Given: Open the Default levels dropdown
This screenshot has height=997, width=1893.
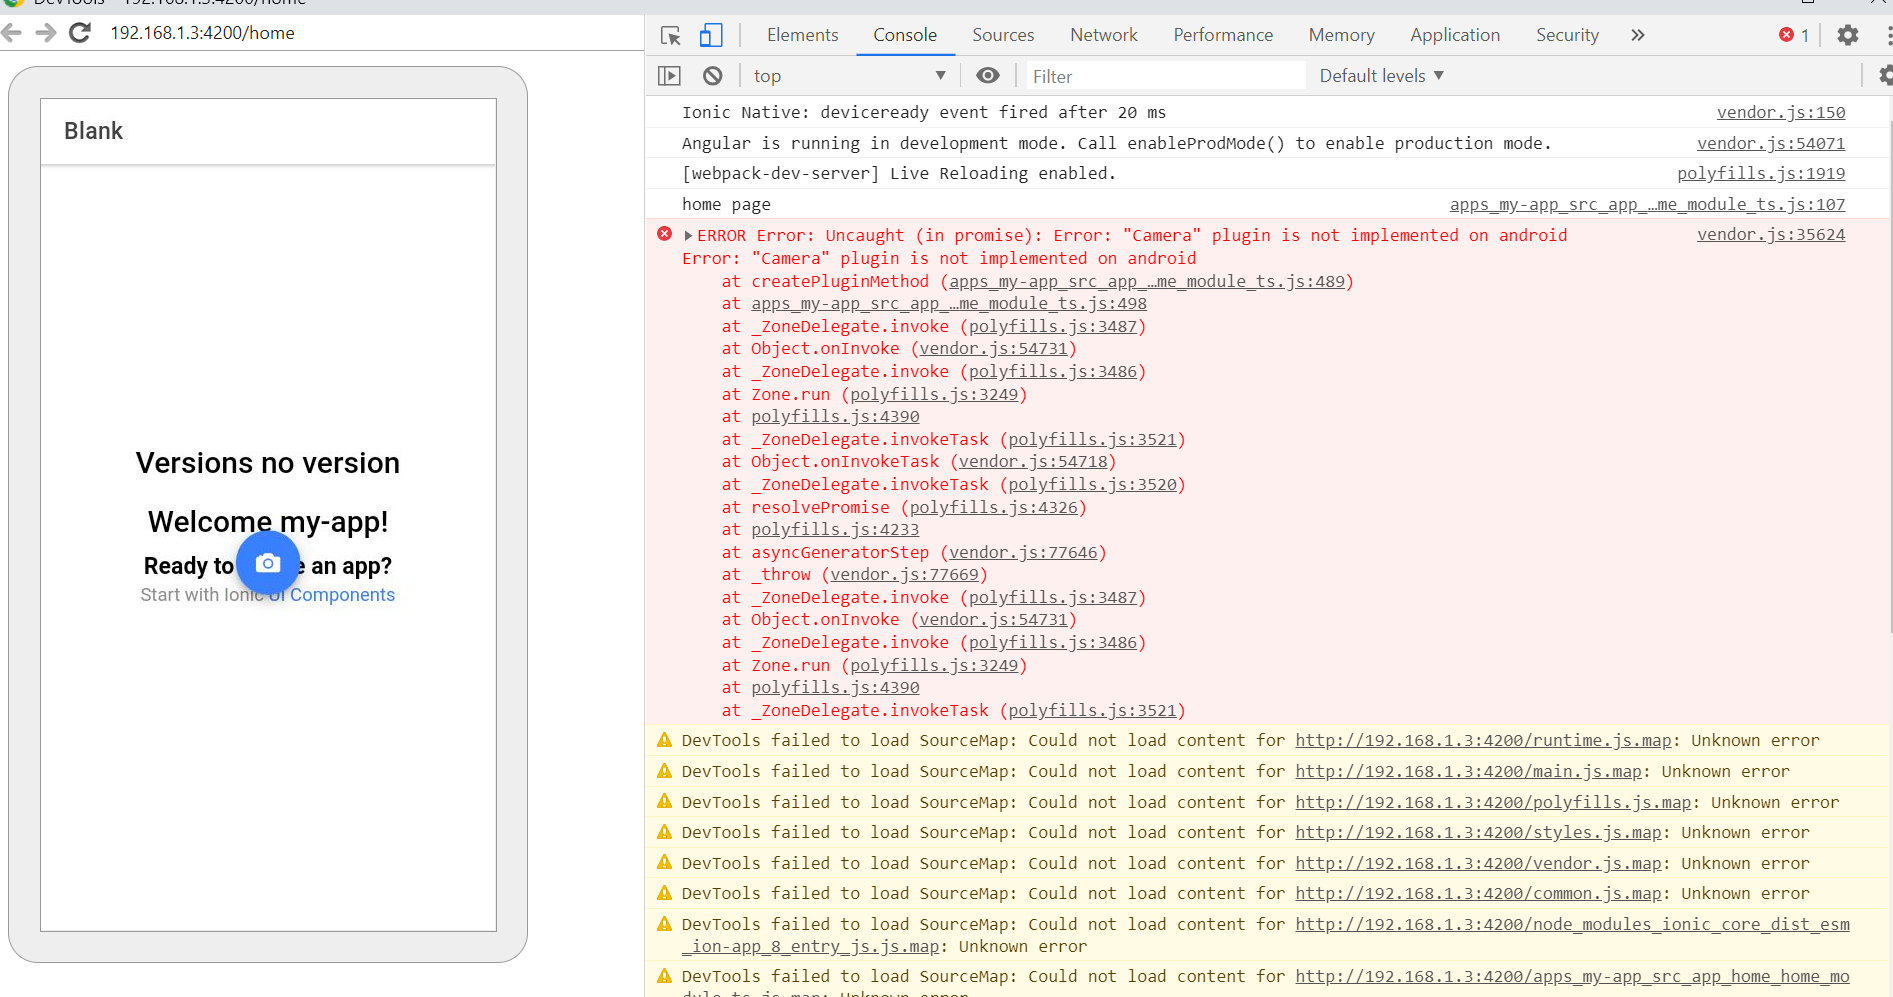Looking at the screenshot, I should click(1381, 76).
